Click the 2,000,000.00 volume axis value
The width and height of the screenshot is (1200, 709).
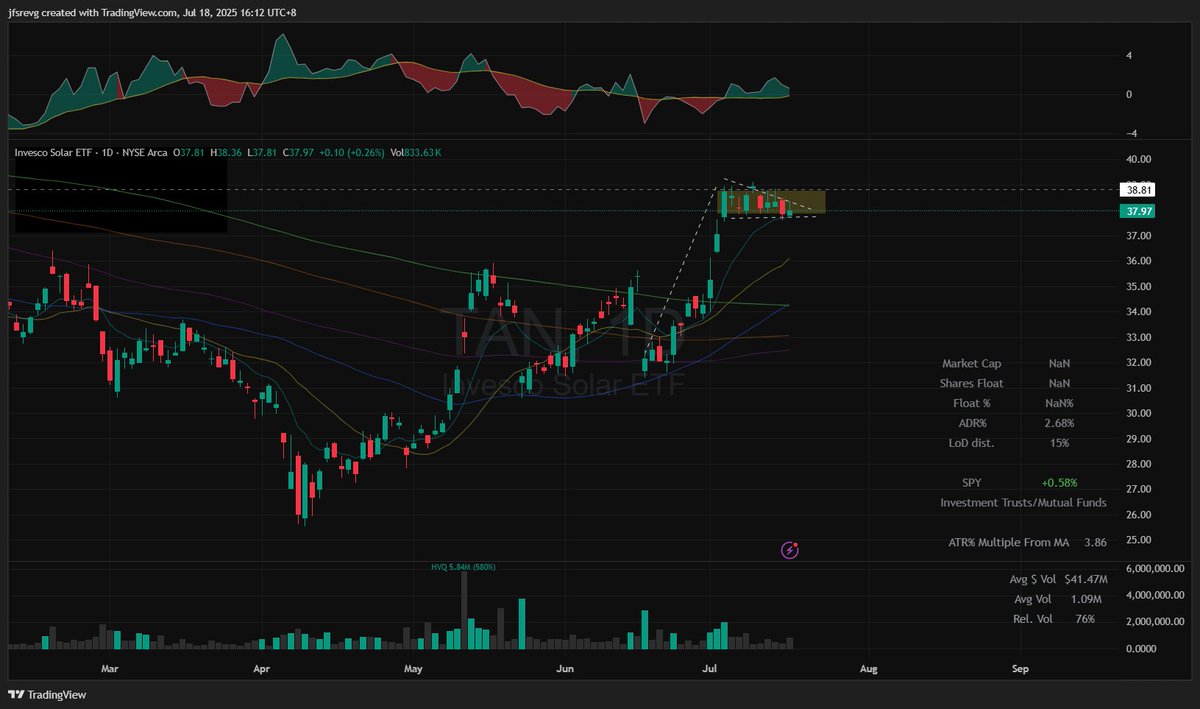pyautogui.click(x=1157, y=622)
